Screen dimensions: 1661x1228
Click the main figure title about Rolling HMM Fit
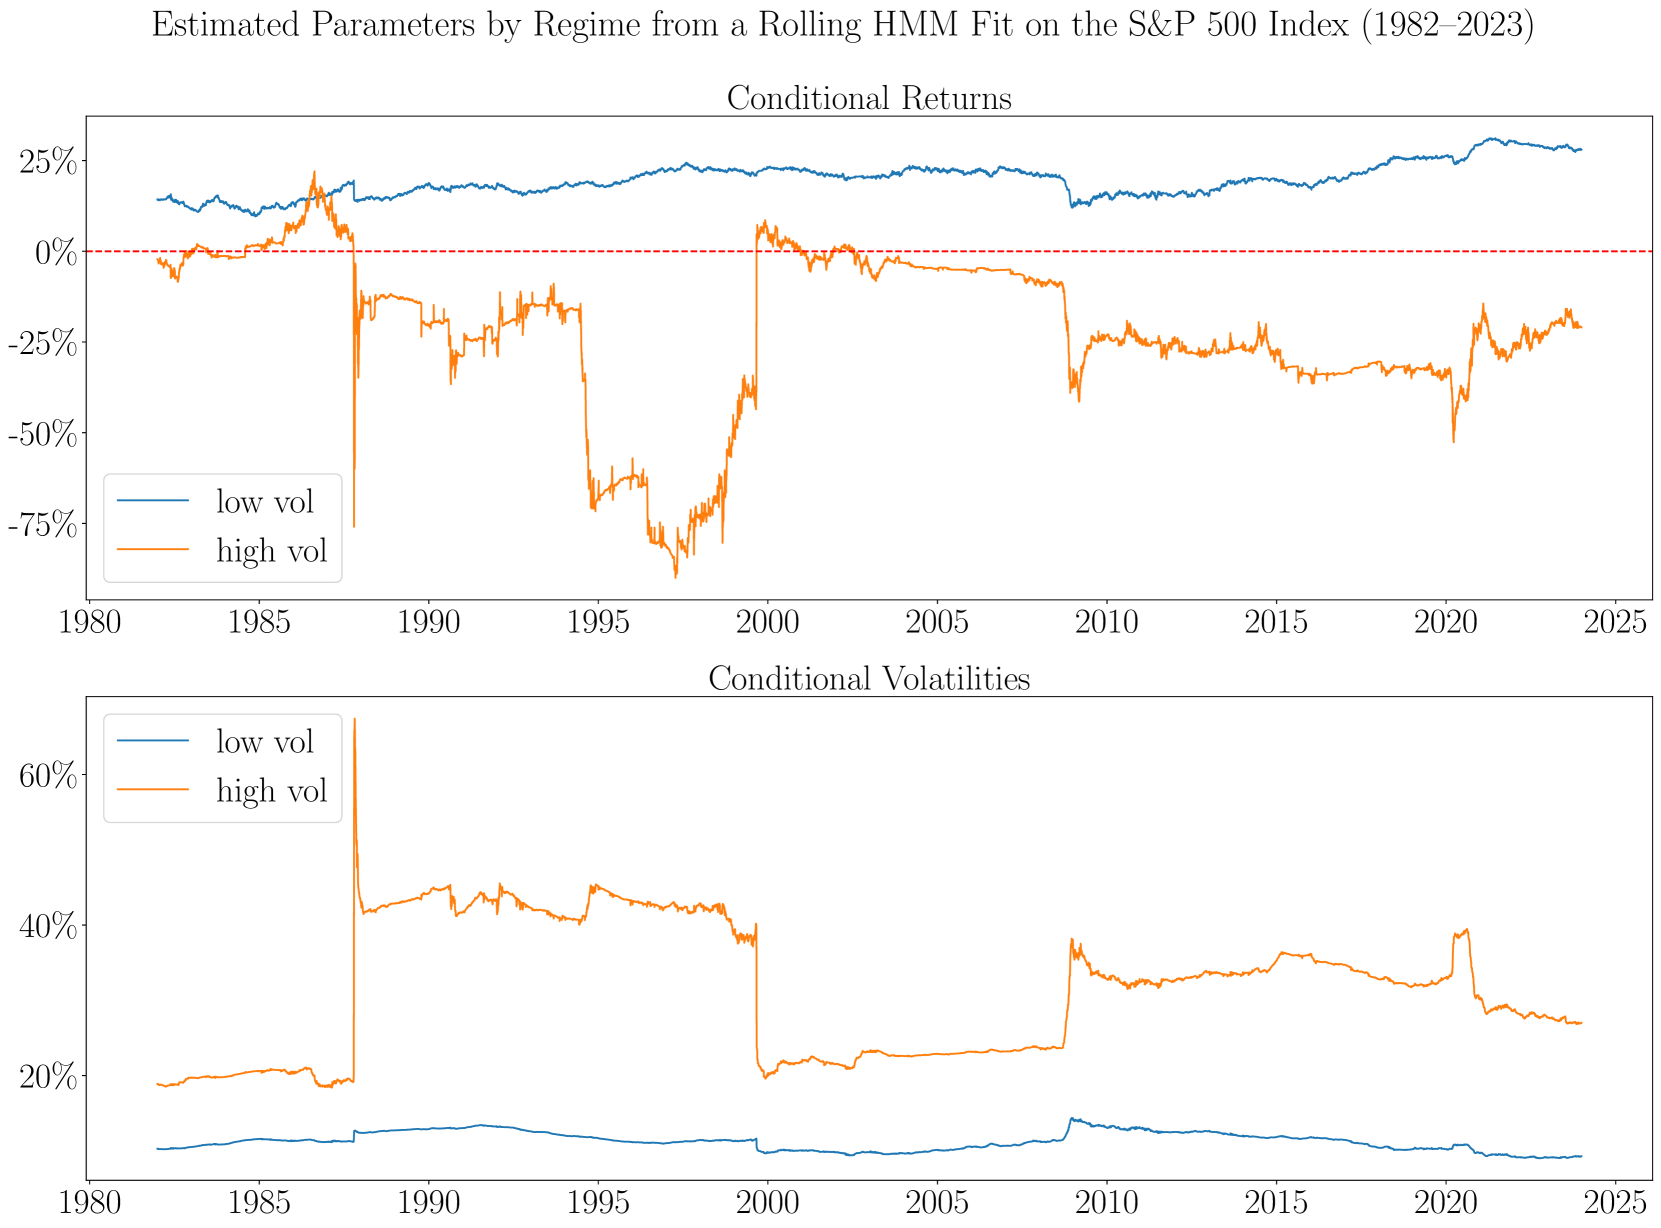pyautogui.click(x=842, y=25)
